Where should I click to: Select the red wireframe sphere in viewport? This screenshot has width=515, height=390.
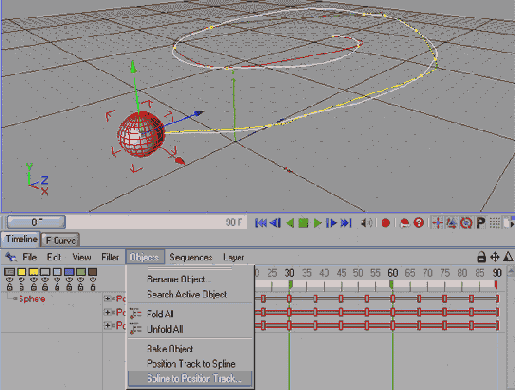[x=141, y=134]
